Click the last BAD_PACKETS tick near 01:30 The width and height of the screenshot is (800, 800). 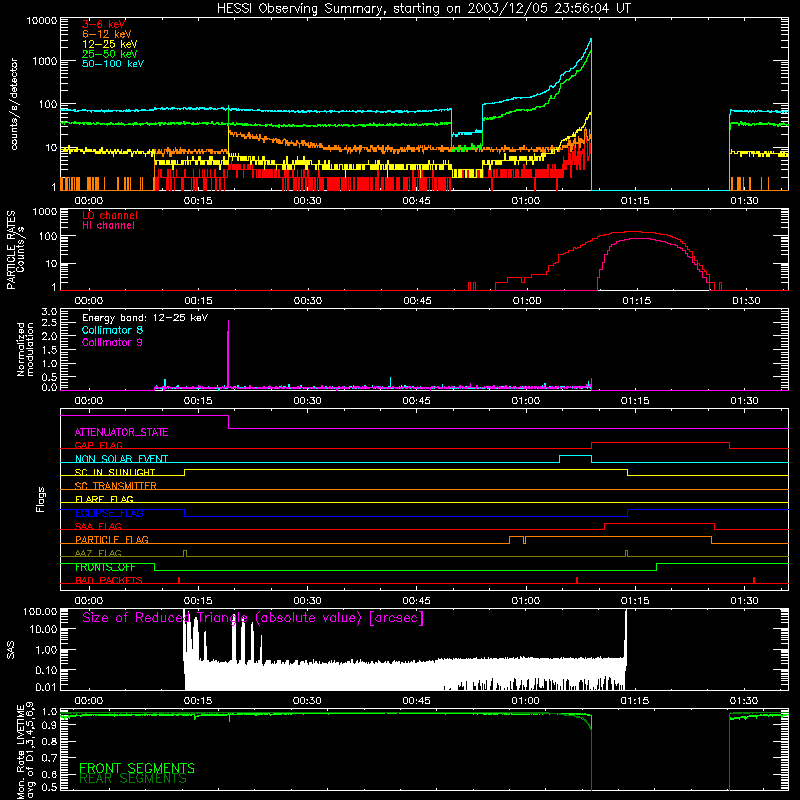[754, 580]
